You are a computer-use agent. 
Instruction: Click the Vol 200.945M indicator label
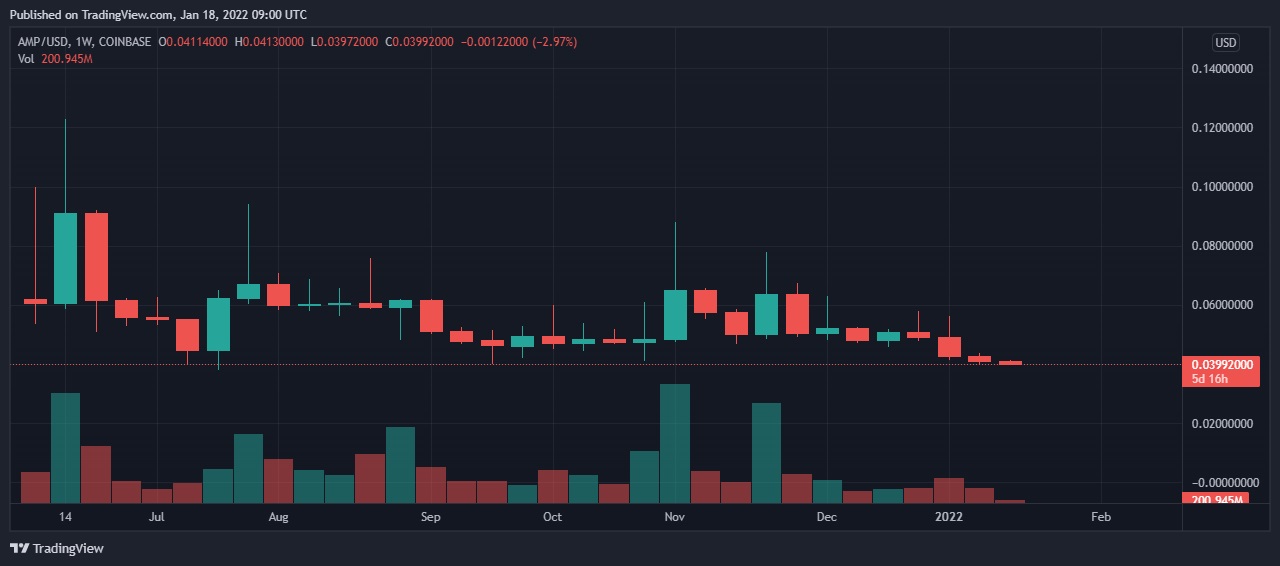pos(55,59)
